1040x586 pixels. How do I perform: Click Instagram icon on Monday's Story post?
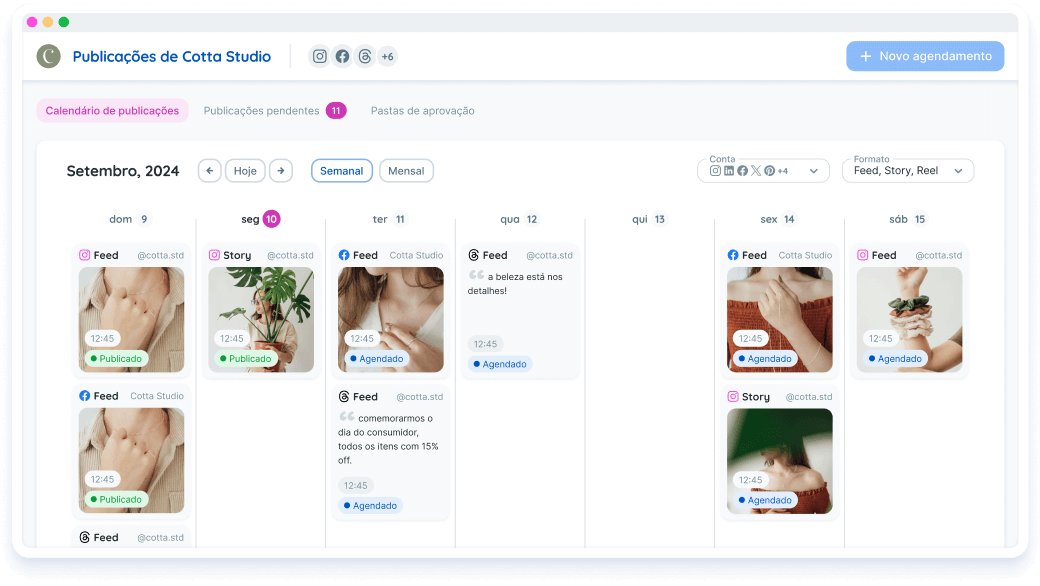pos(214,255)
